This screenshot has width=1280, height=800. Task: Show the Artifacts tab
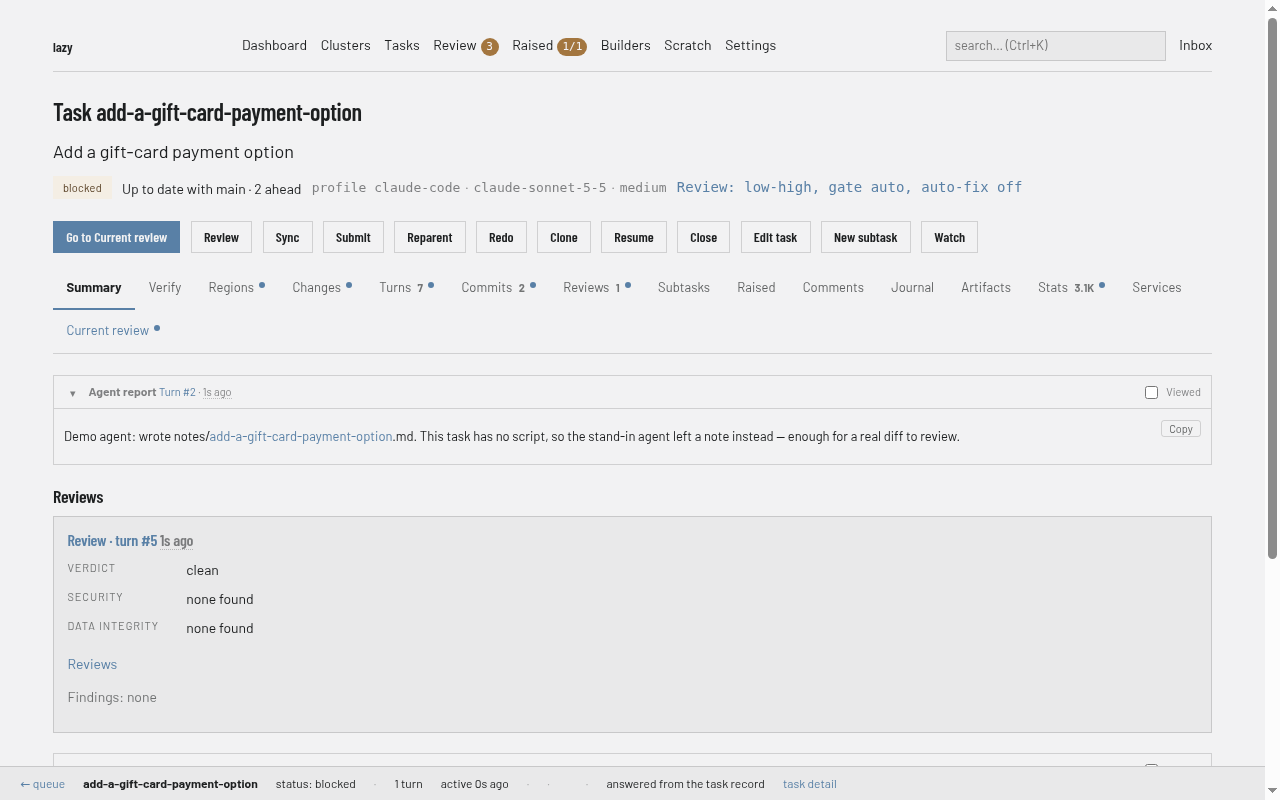click(x=986, y=287)
